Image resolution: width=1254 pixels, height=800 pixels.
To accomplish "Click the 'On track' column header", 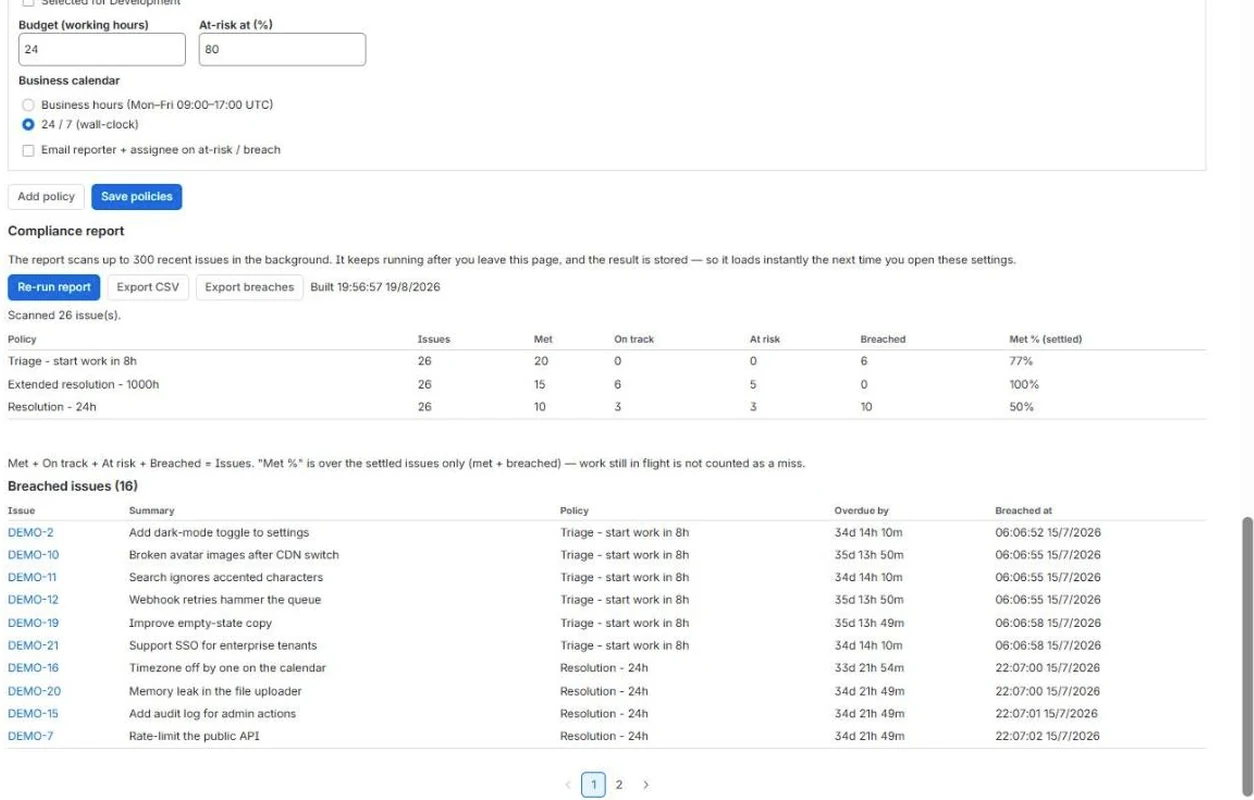I will pyautogui.click(x=634, y=340).
